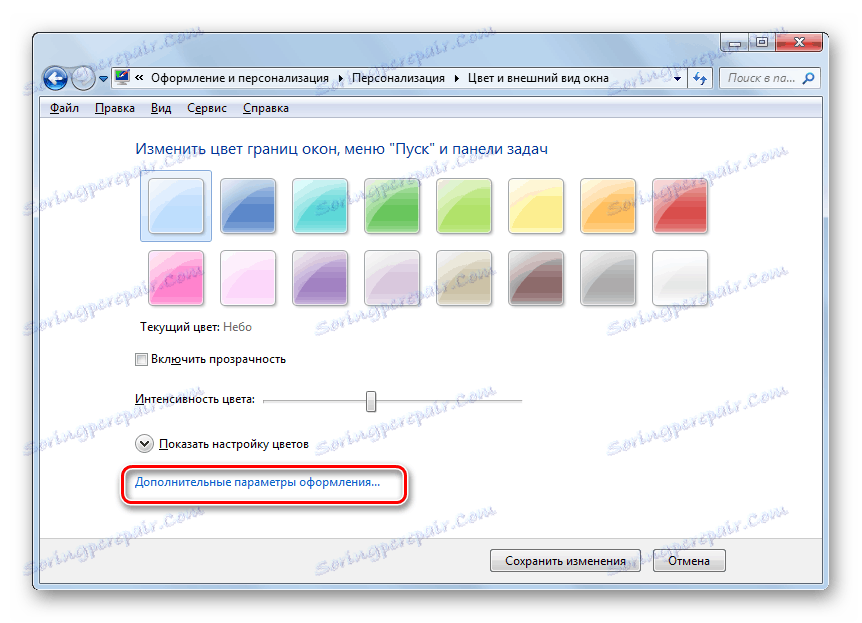
Task: Click the 'Текущий цвет: Небо' text
Action: point(196,327)
